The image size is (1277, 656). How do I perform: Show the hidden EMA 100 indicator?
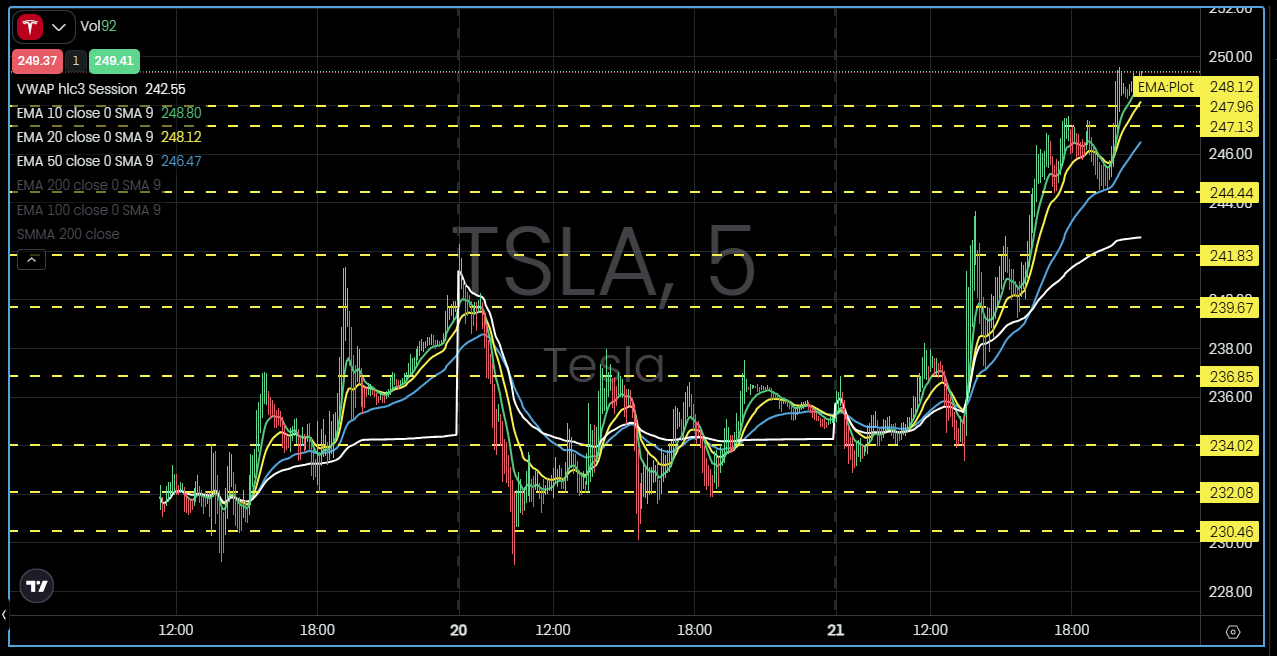(88, 210)
